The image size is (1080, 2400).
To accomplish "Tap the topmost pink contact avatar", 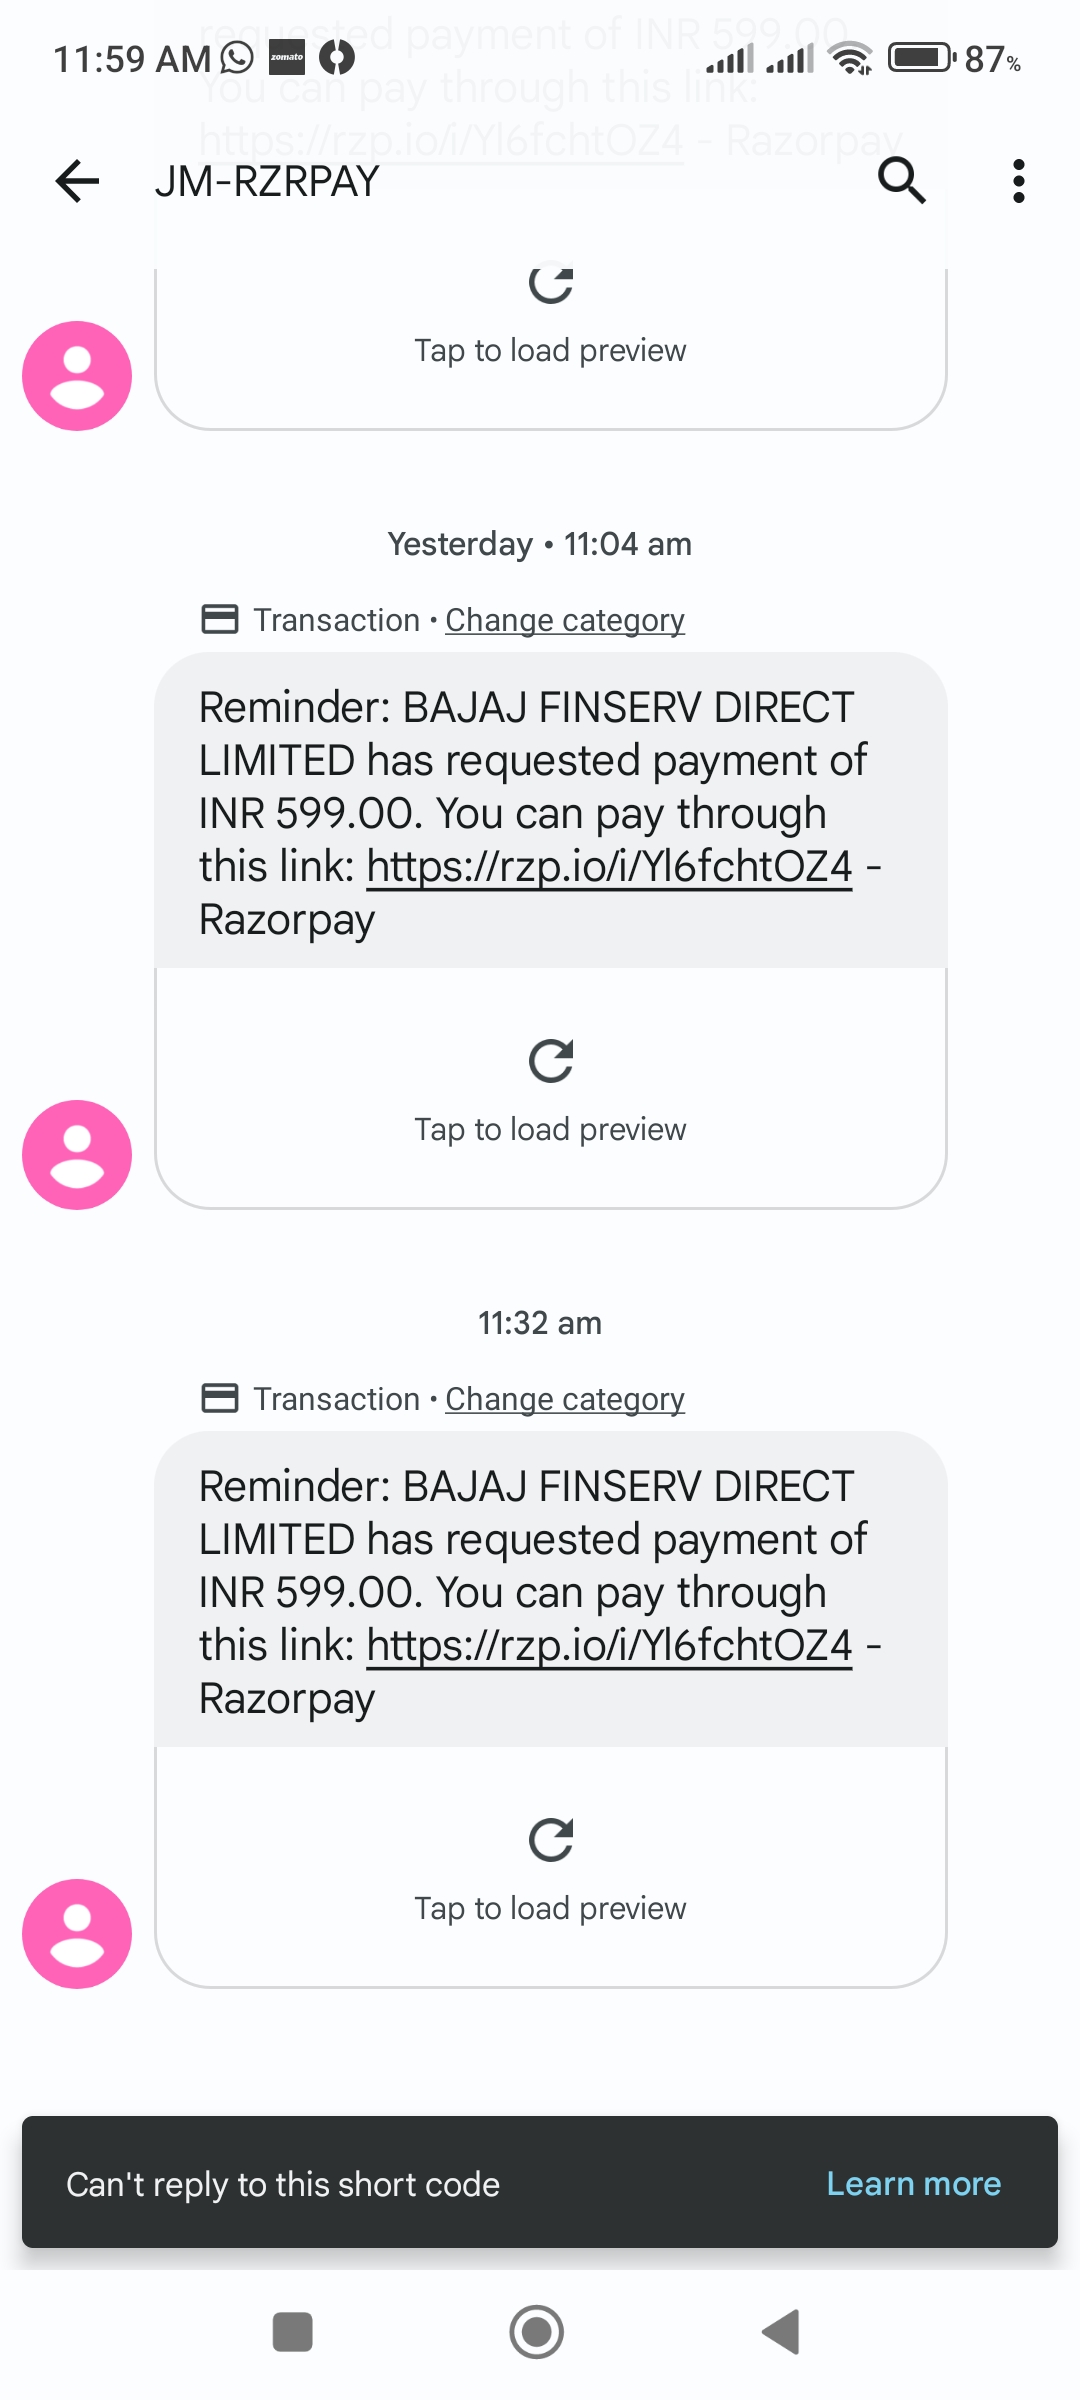I will (77, 376).
